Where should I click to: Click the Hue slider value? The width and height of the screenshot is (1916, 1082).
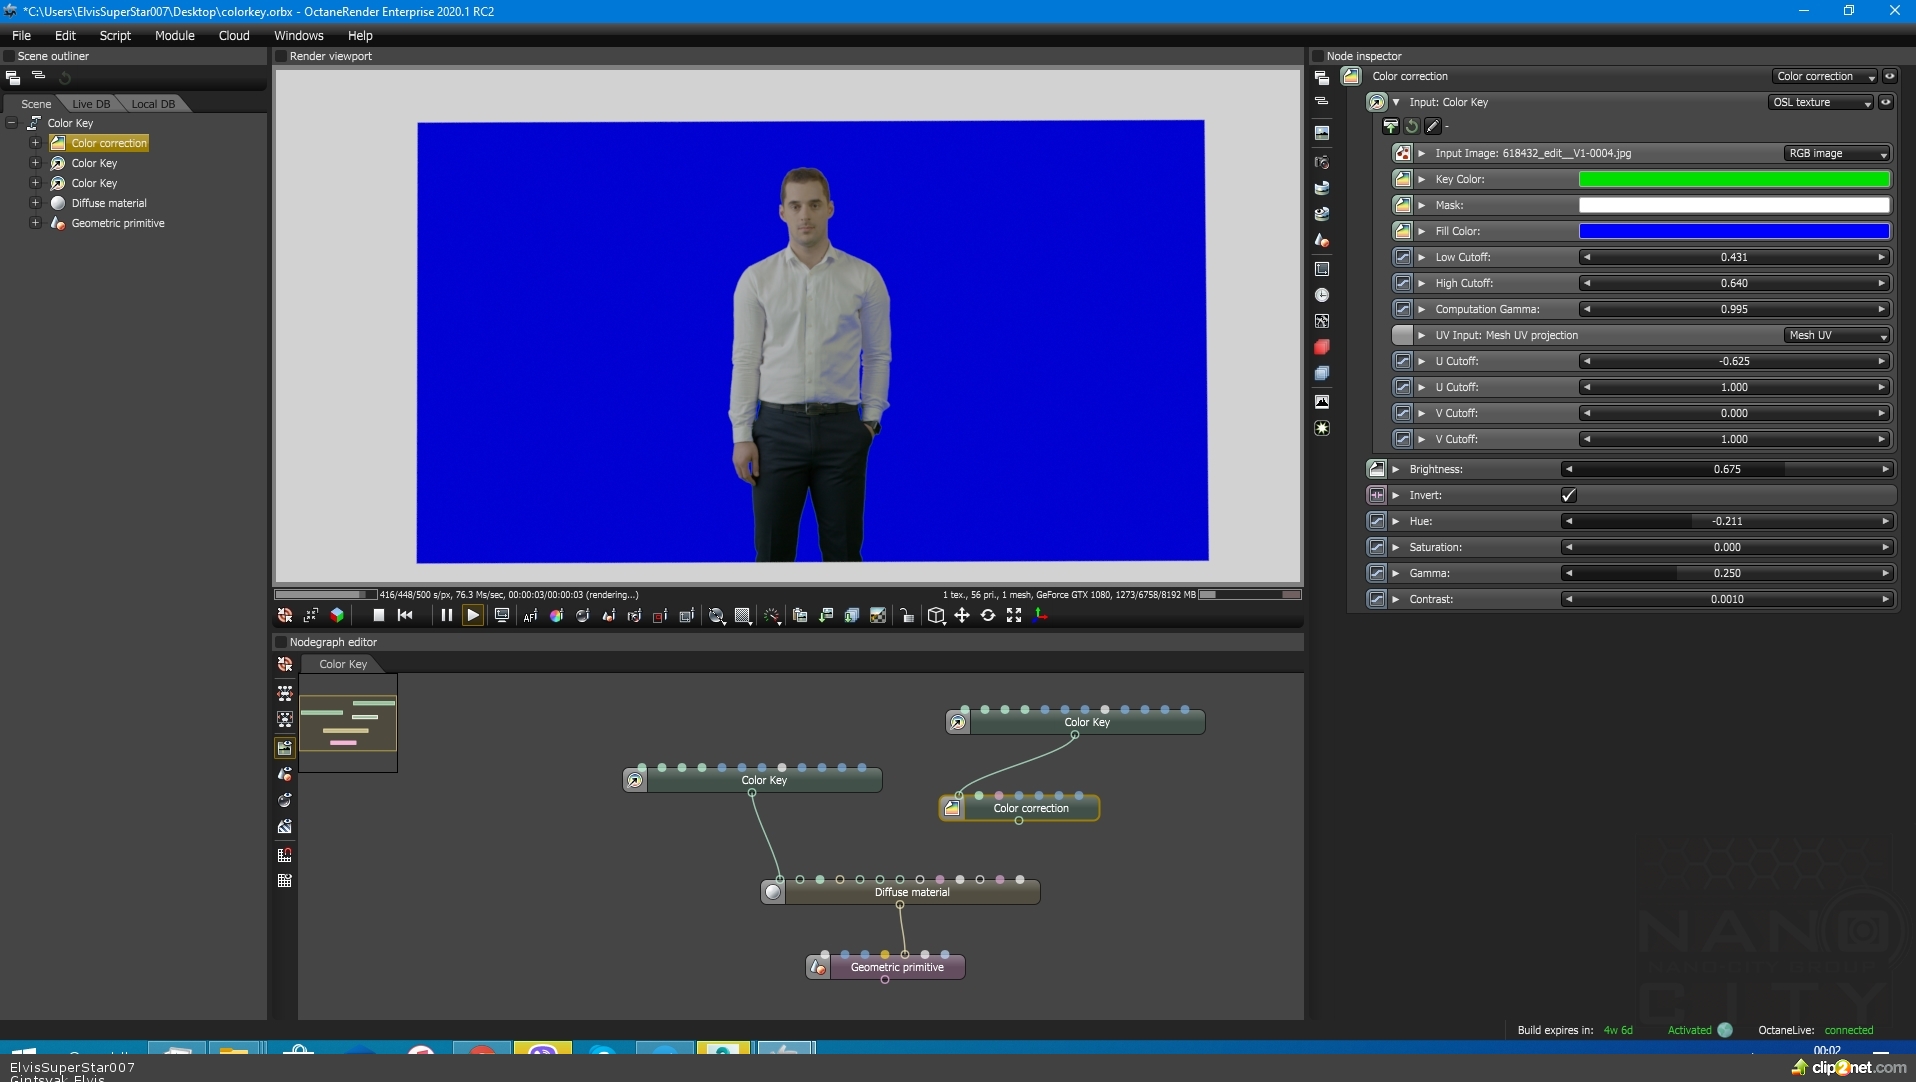(x=1727, y=521)
